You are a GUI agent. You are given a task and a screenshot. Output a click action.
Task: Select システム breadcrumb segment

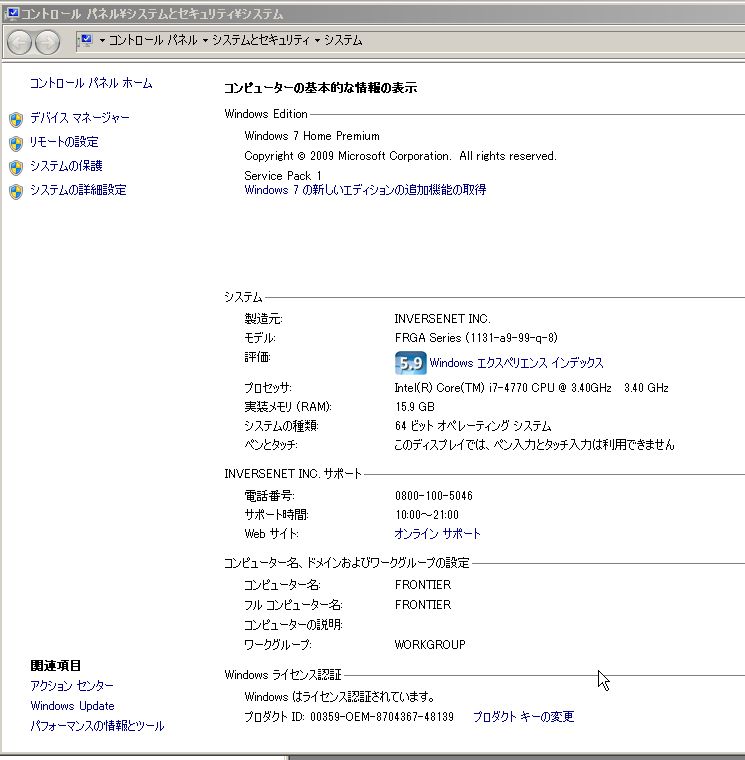(x=343, y=40)
